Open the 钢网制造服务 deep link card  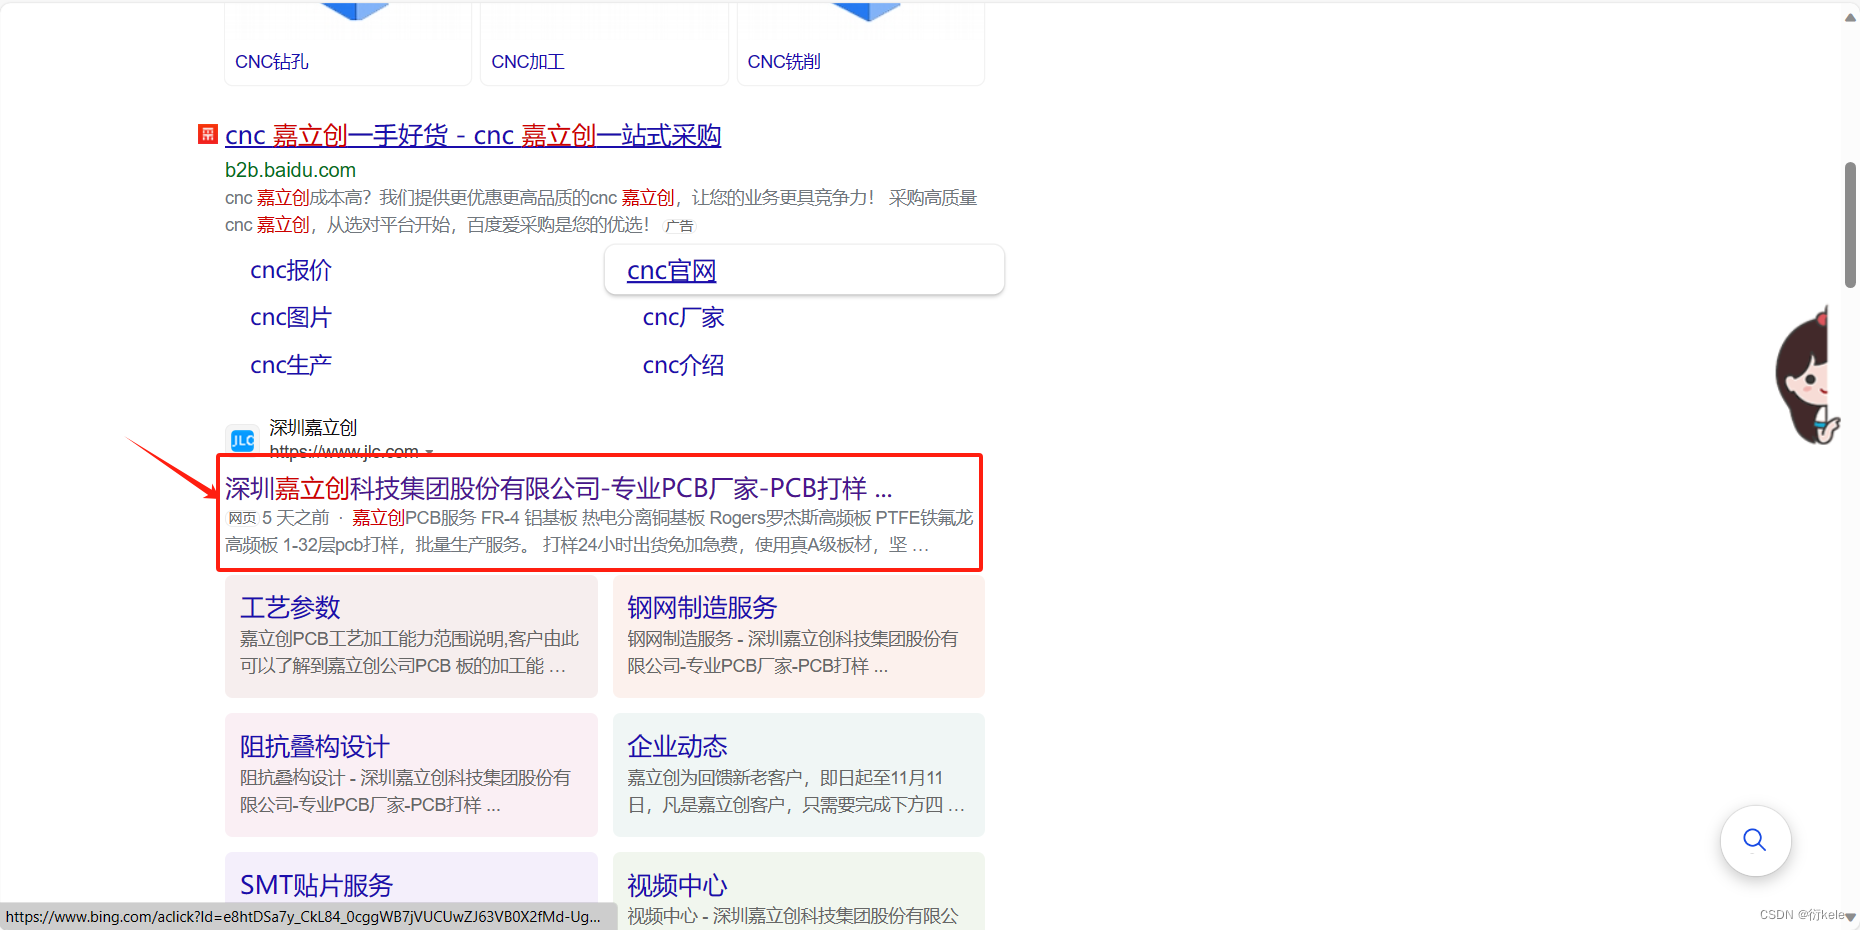799,636
